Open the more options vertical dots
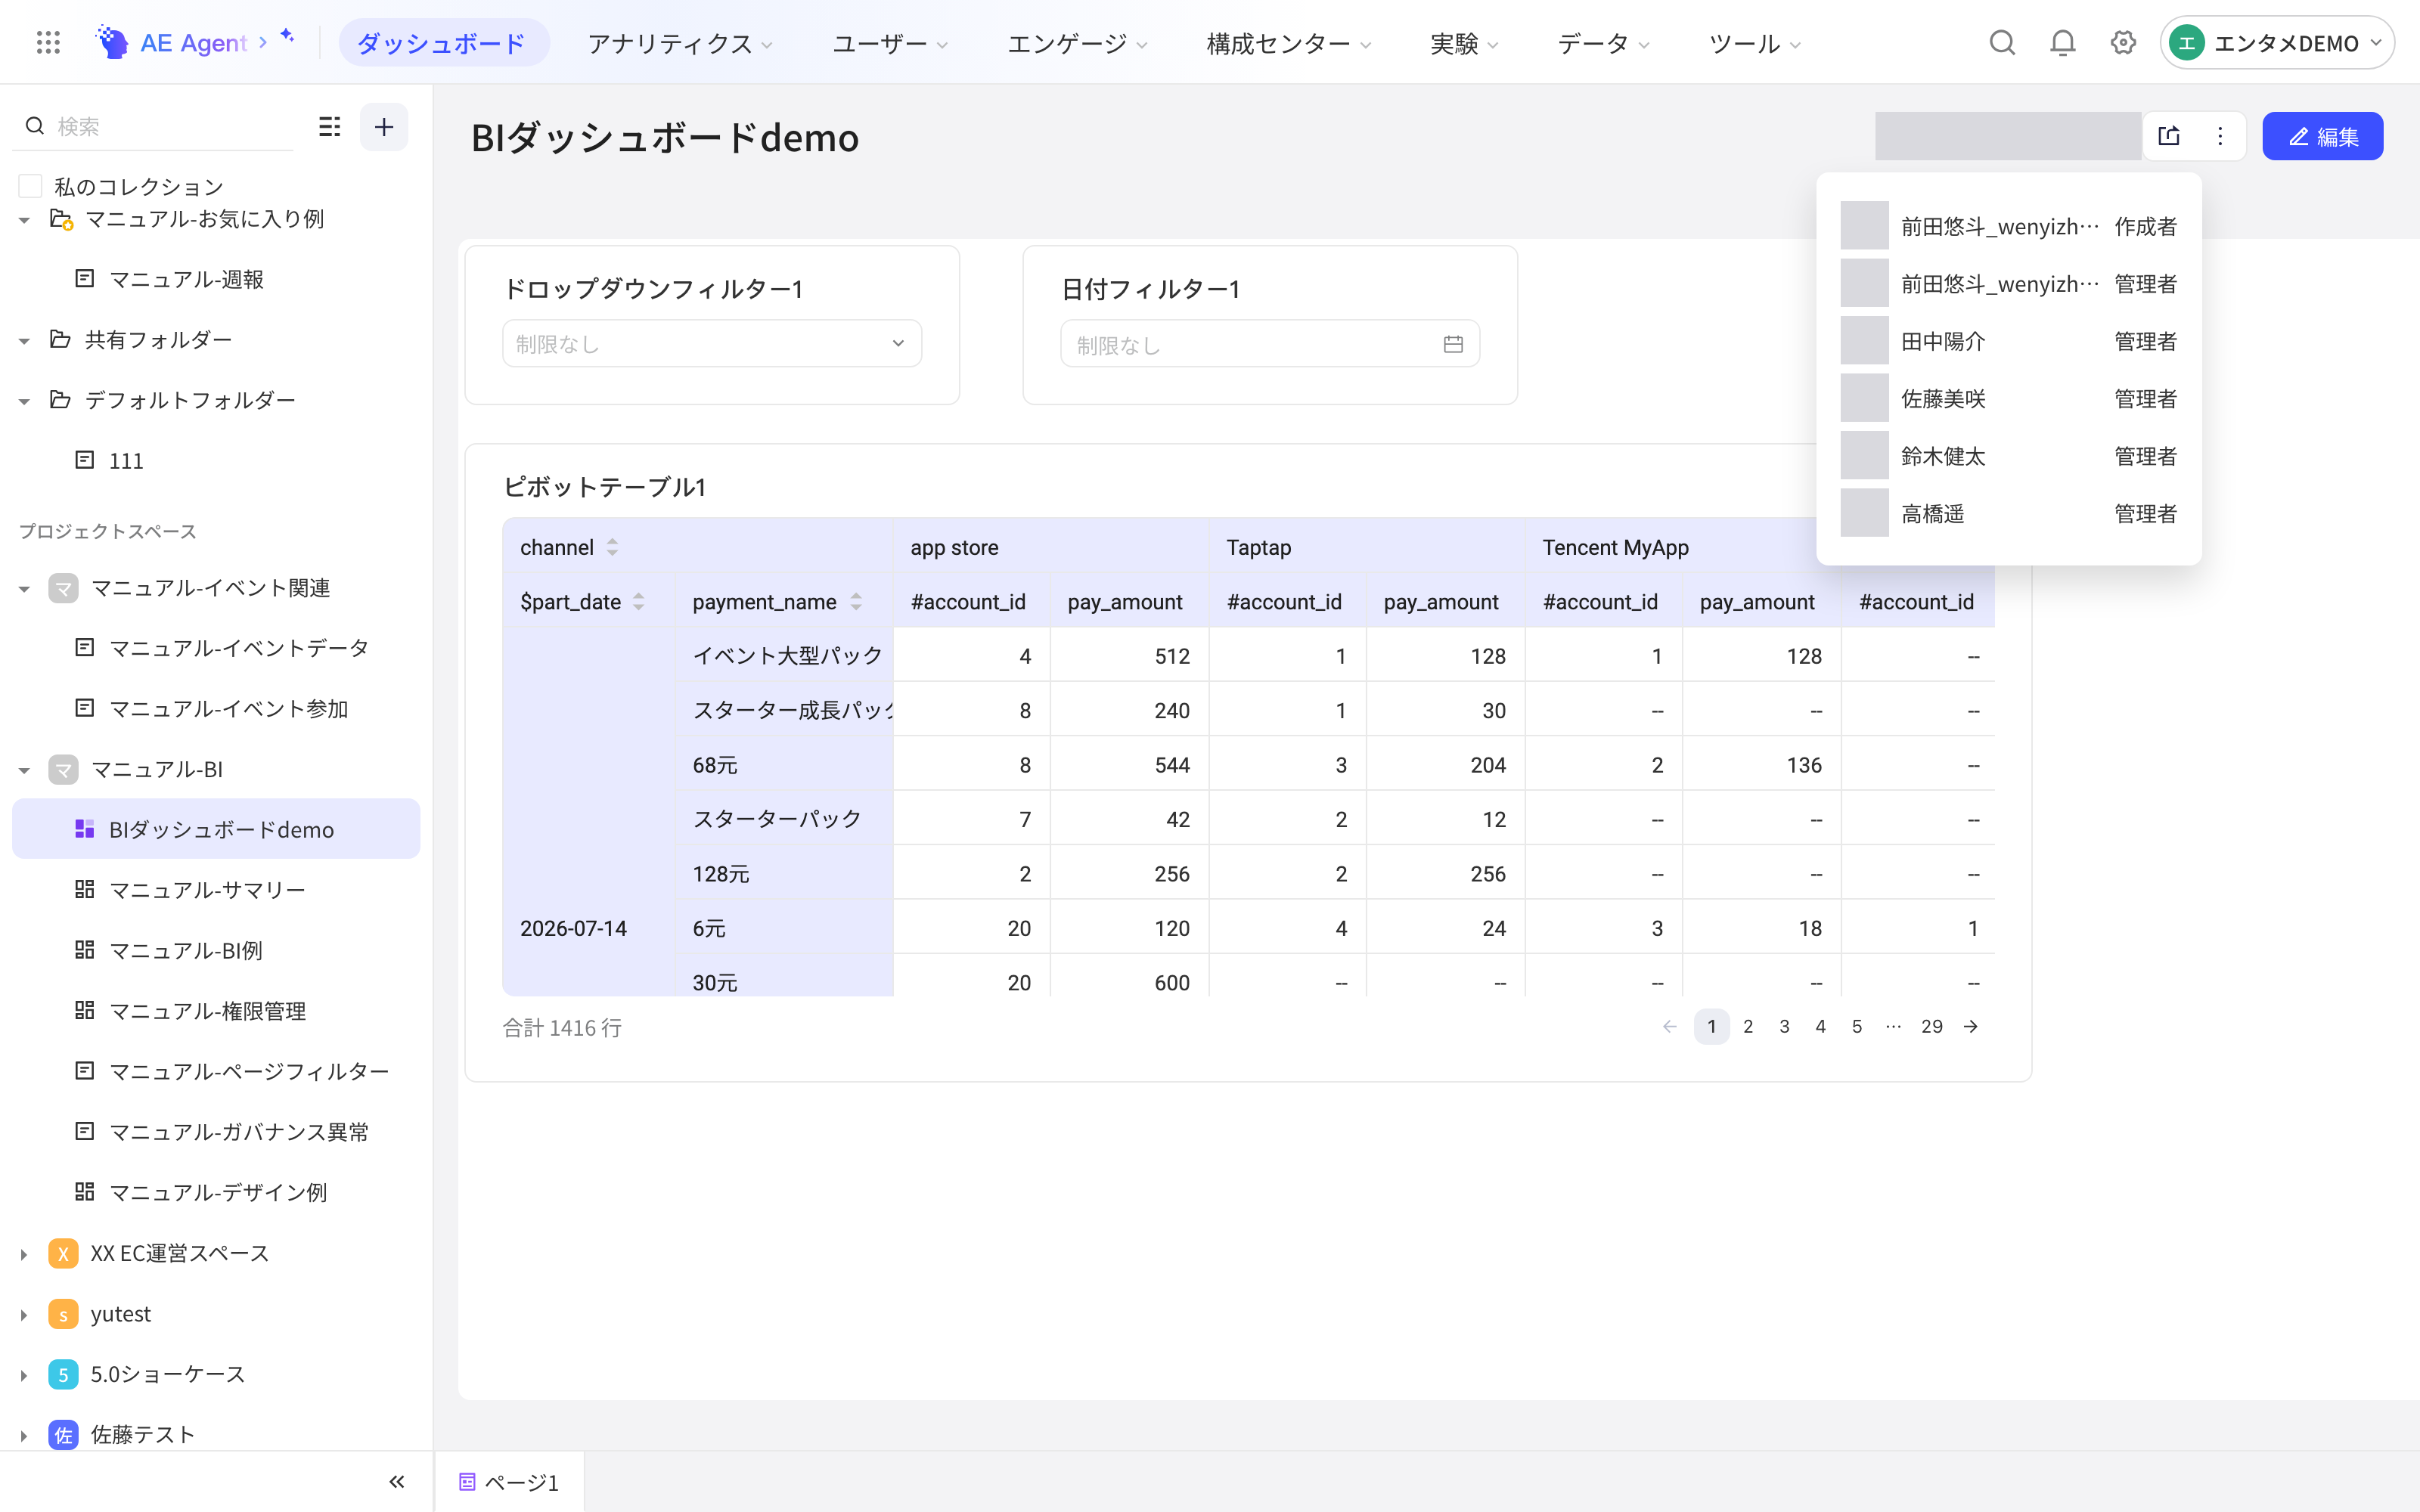 click(x=2220, y=136)
